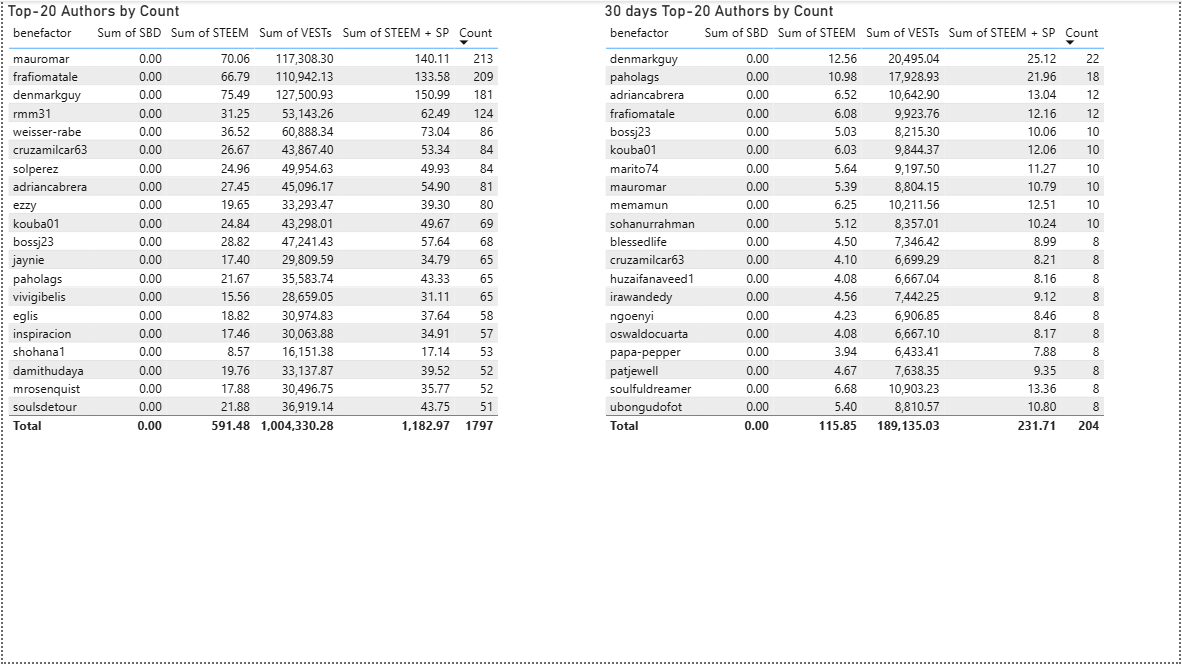Select ezzy row

point(253,205)
